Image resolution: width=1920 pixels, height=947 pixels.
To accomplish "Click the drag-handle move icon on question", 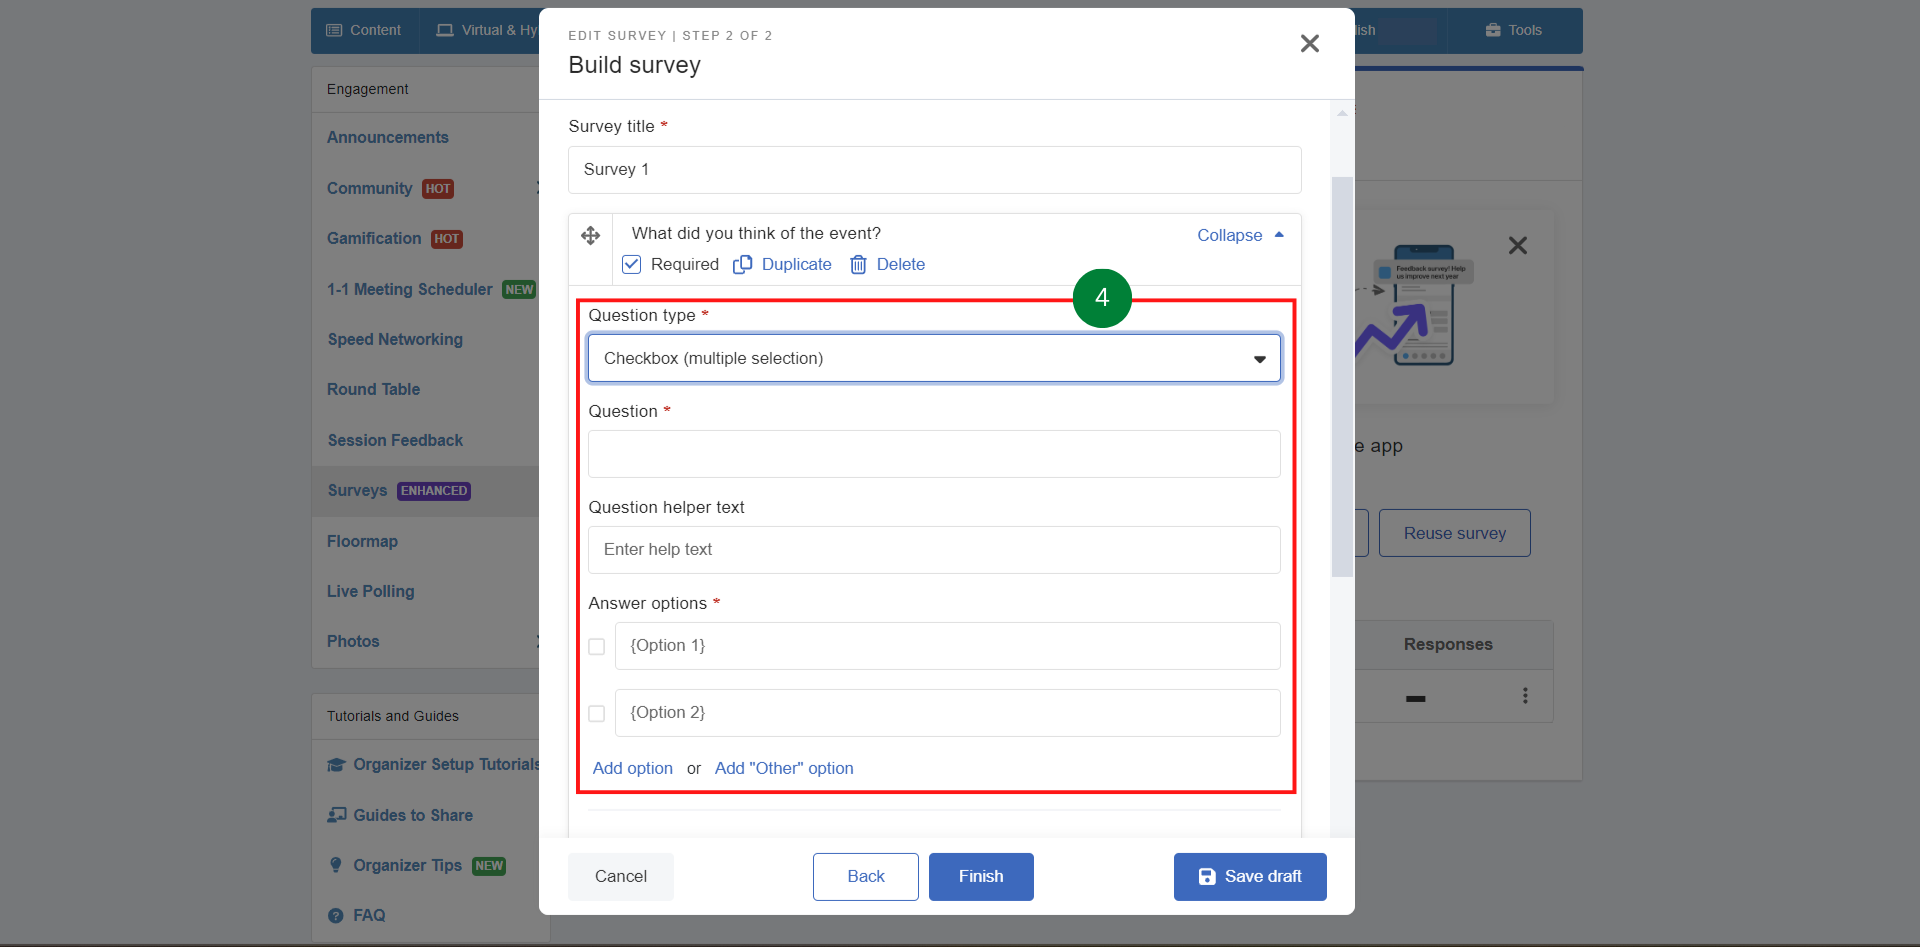I will (590, 236).
